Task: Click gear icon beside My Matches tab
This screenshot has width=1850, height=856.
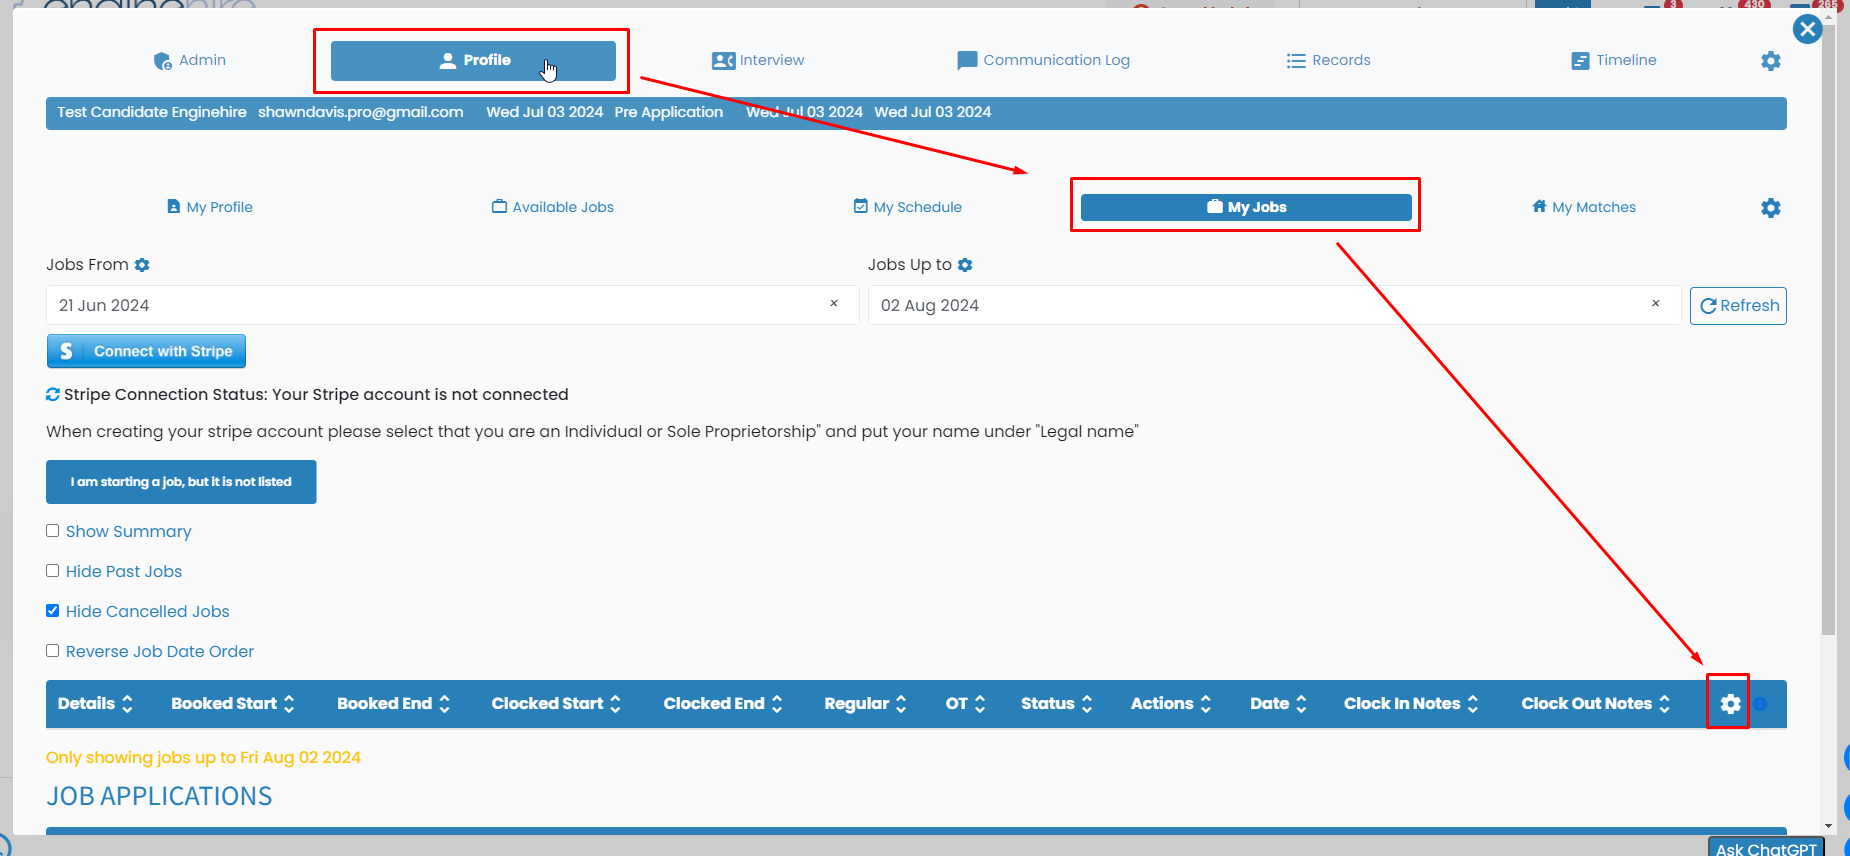Action: [1770, 208]
